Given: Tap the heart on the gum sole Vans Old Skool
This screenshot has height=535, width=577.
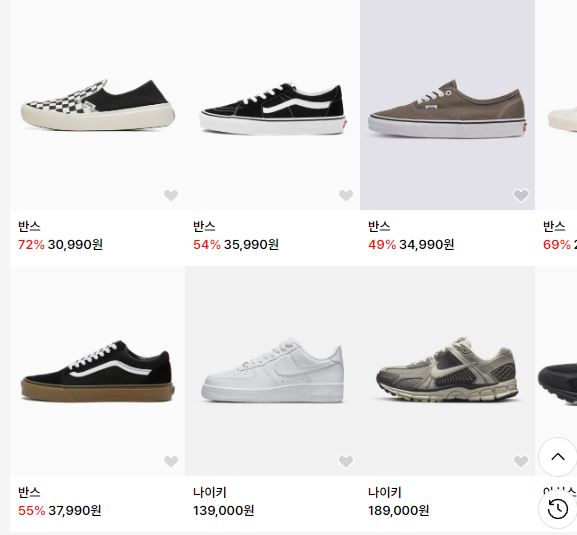Looking at the screenshot, I should 171,461.
